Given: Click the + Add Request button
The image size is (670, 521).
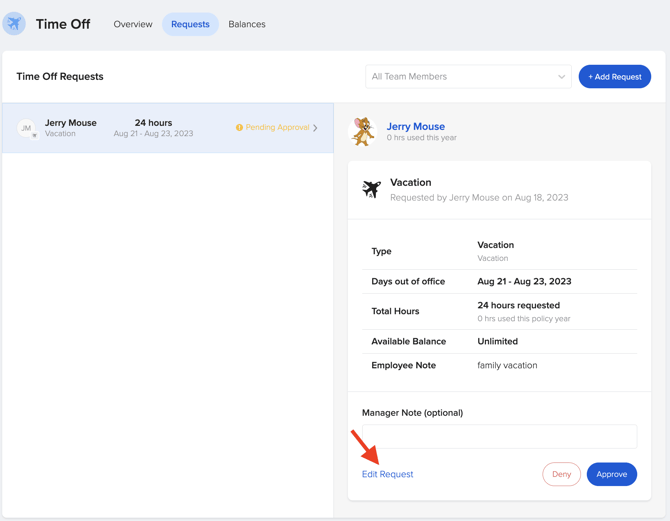Looking at the screenshot, I should click(614, 77).
